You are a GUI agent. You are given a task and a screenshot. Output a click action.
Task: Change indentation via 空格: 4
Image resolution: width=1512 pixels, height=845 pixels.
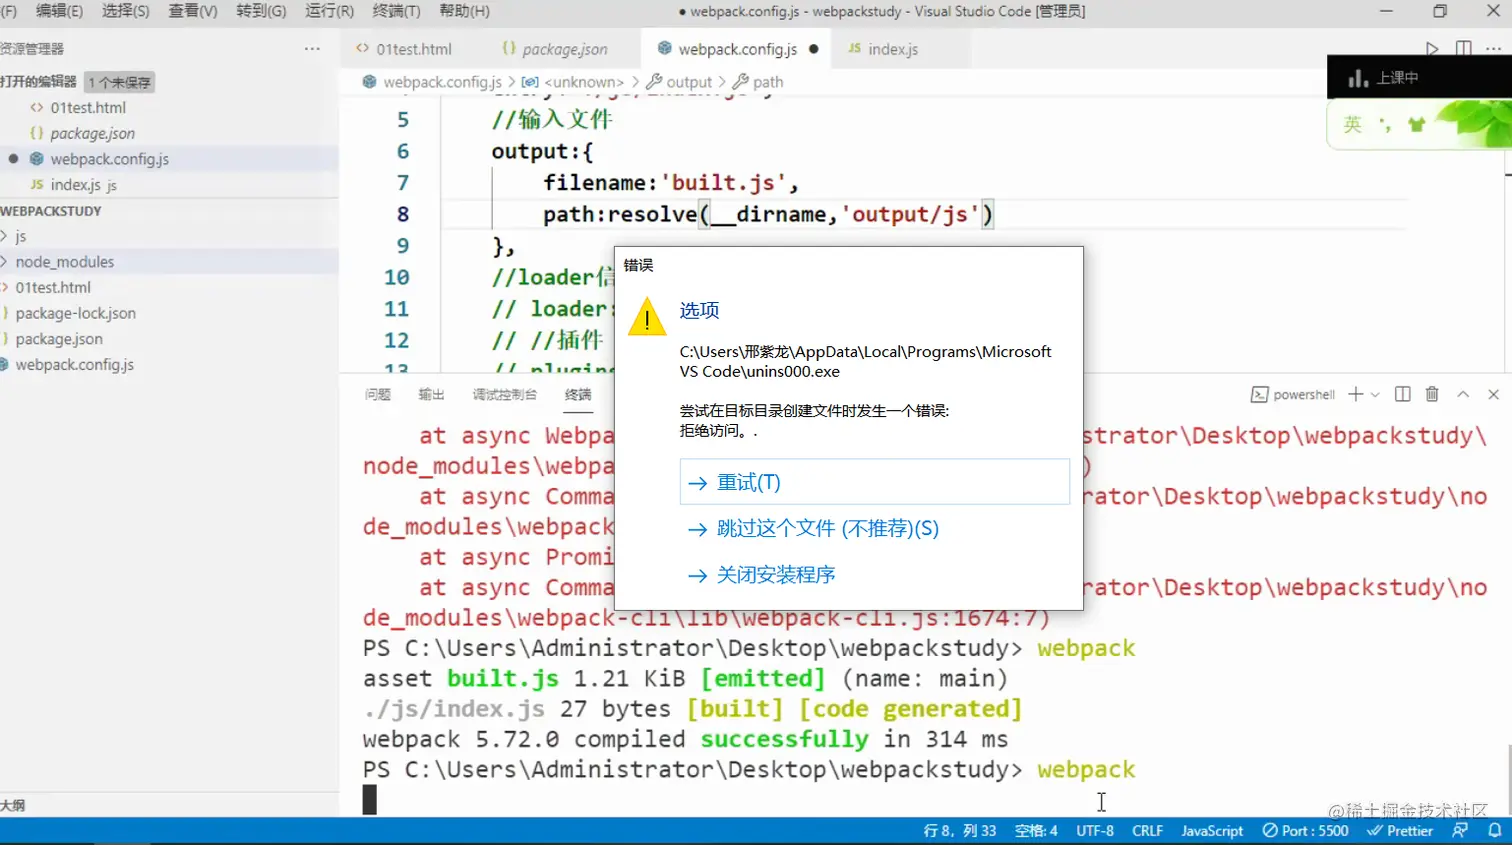pos(1036,831)
